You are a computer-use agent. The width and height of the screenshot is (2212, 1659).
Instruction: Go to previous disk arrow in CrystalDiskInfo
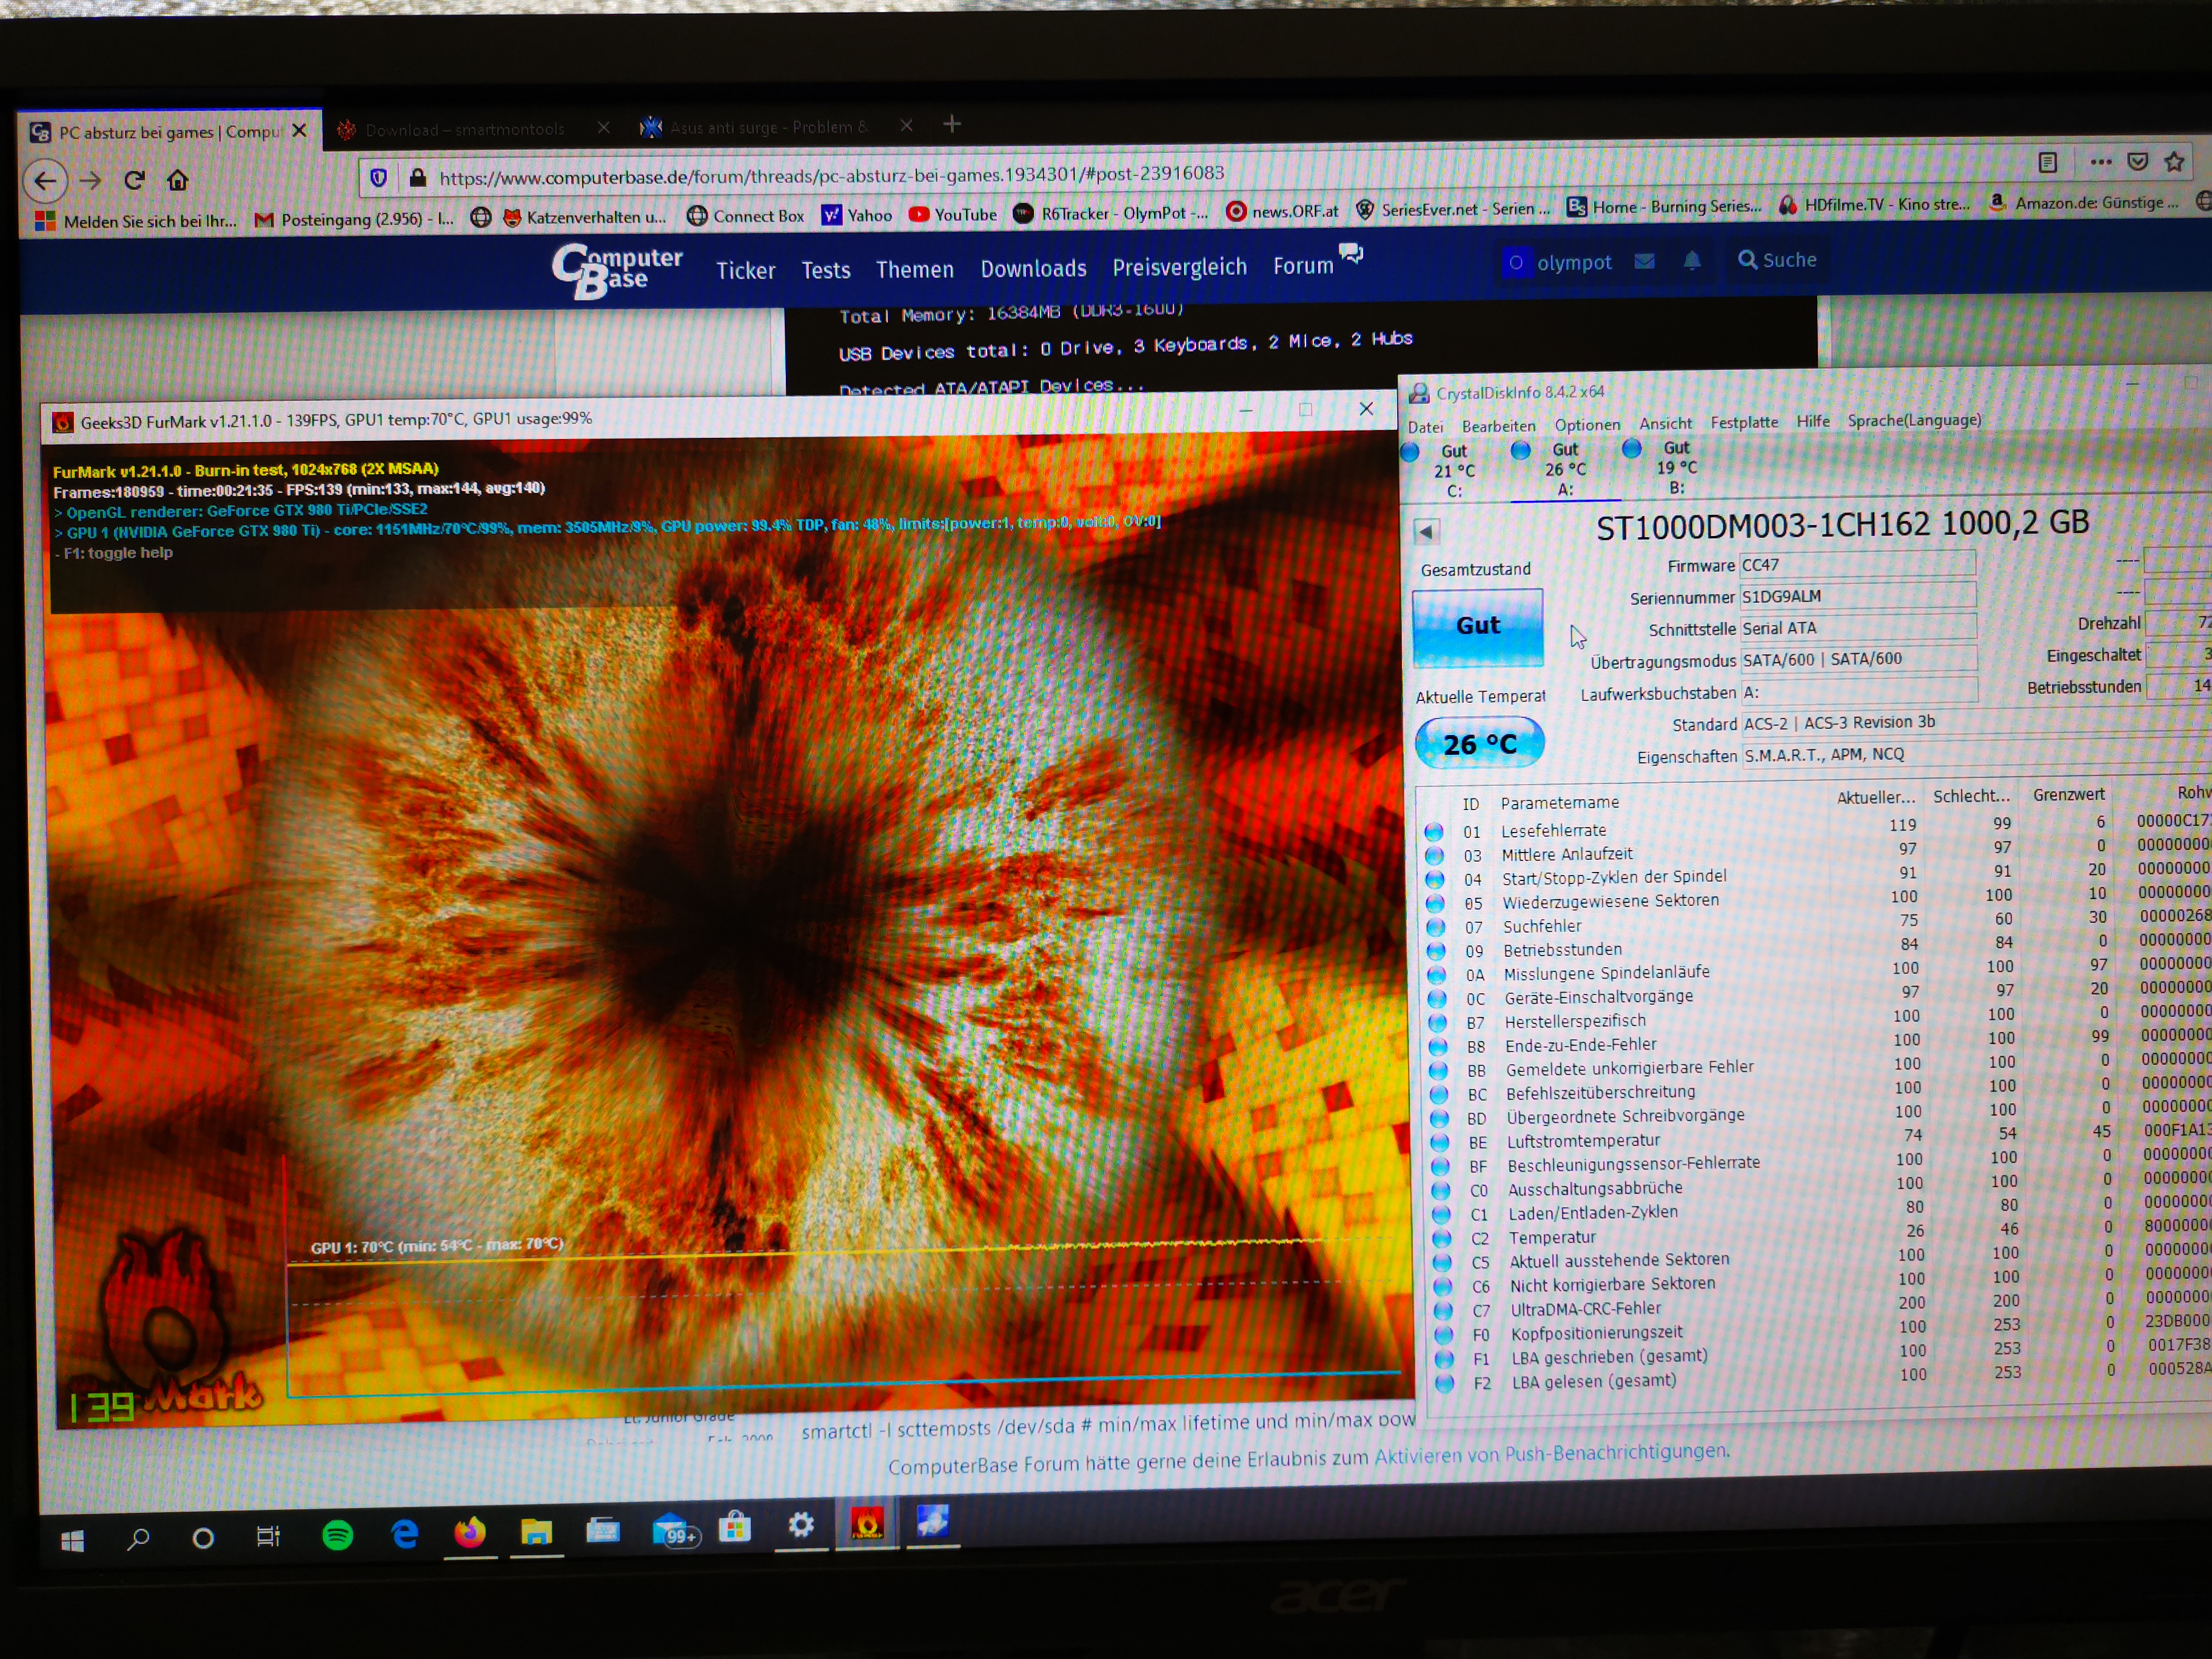[1426, 531]
